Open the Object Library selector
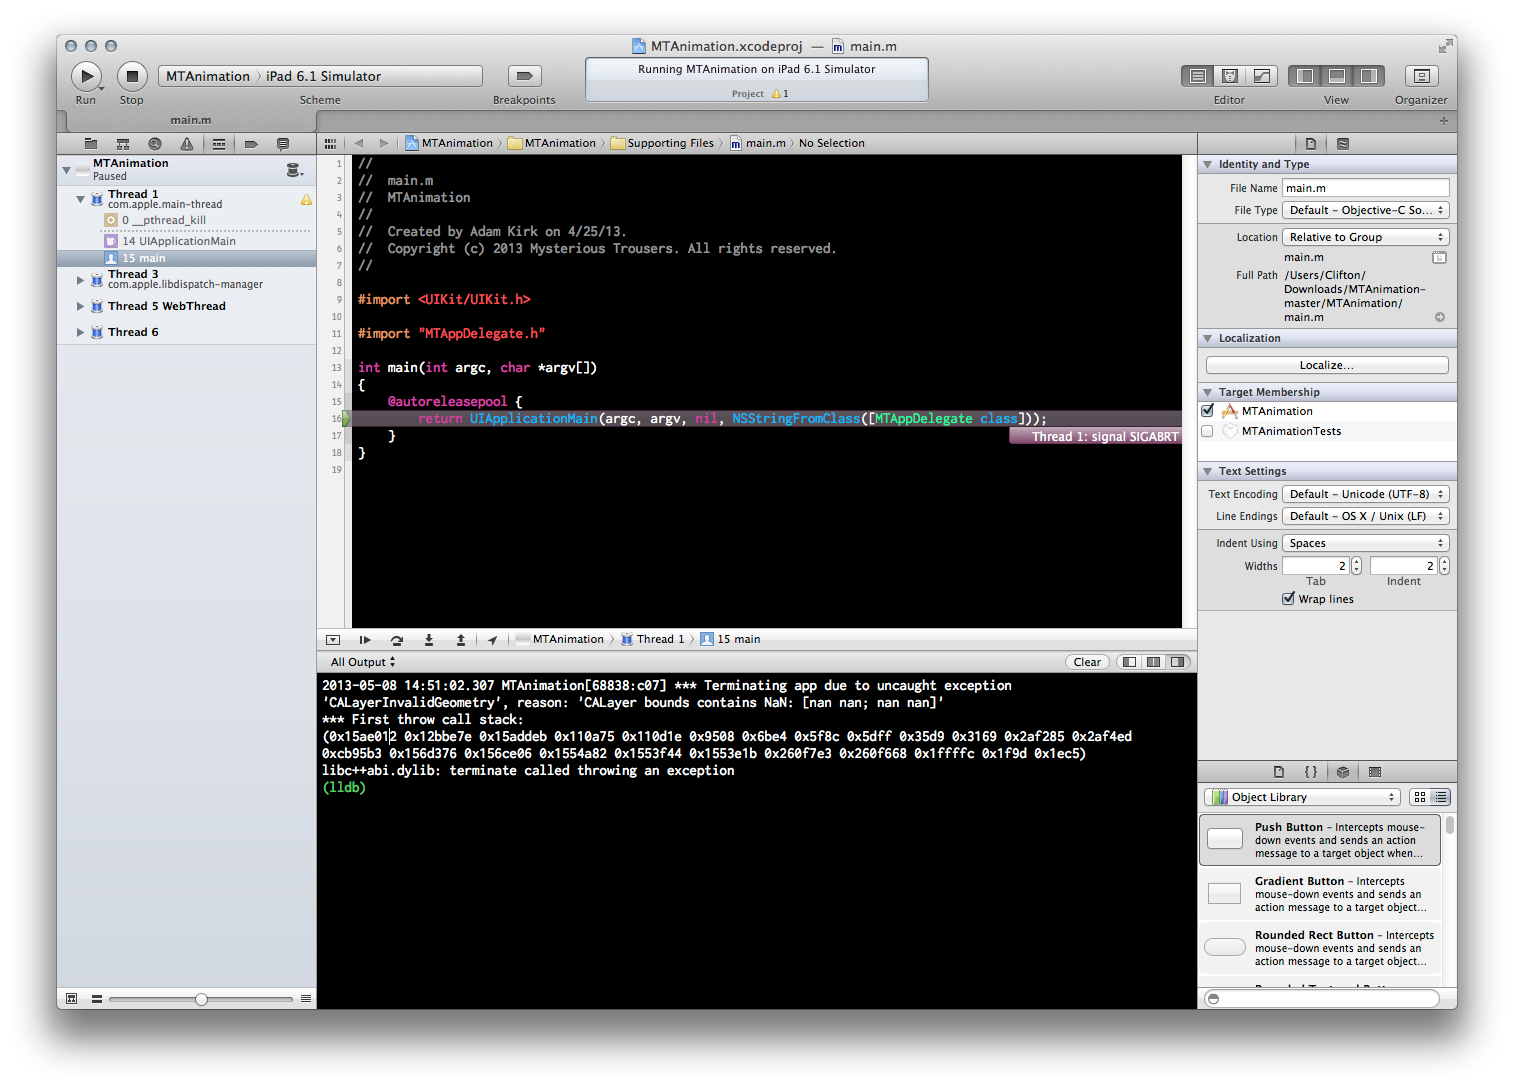Screen dimensions: 1514x1088 1302,797
